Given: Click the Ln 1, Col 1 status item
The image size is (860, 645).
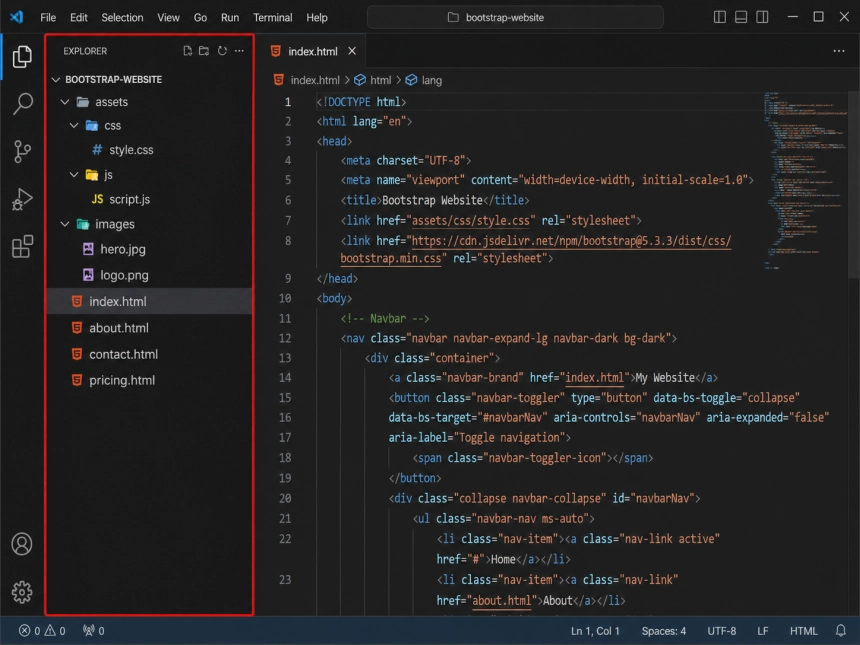Looking at the screenshot, I should pyautogui.click(x=595, y=631).
